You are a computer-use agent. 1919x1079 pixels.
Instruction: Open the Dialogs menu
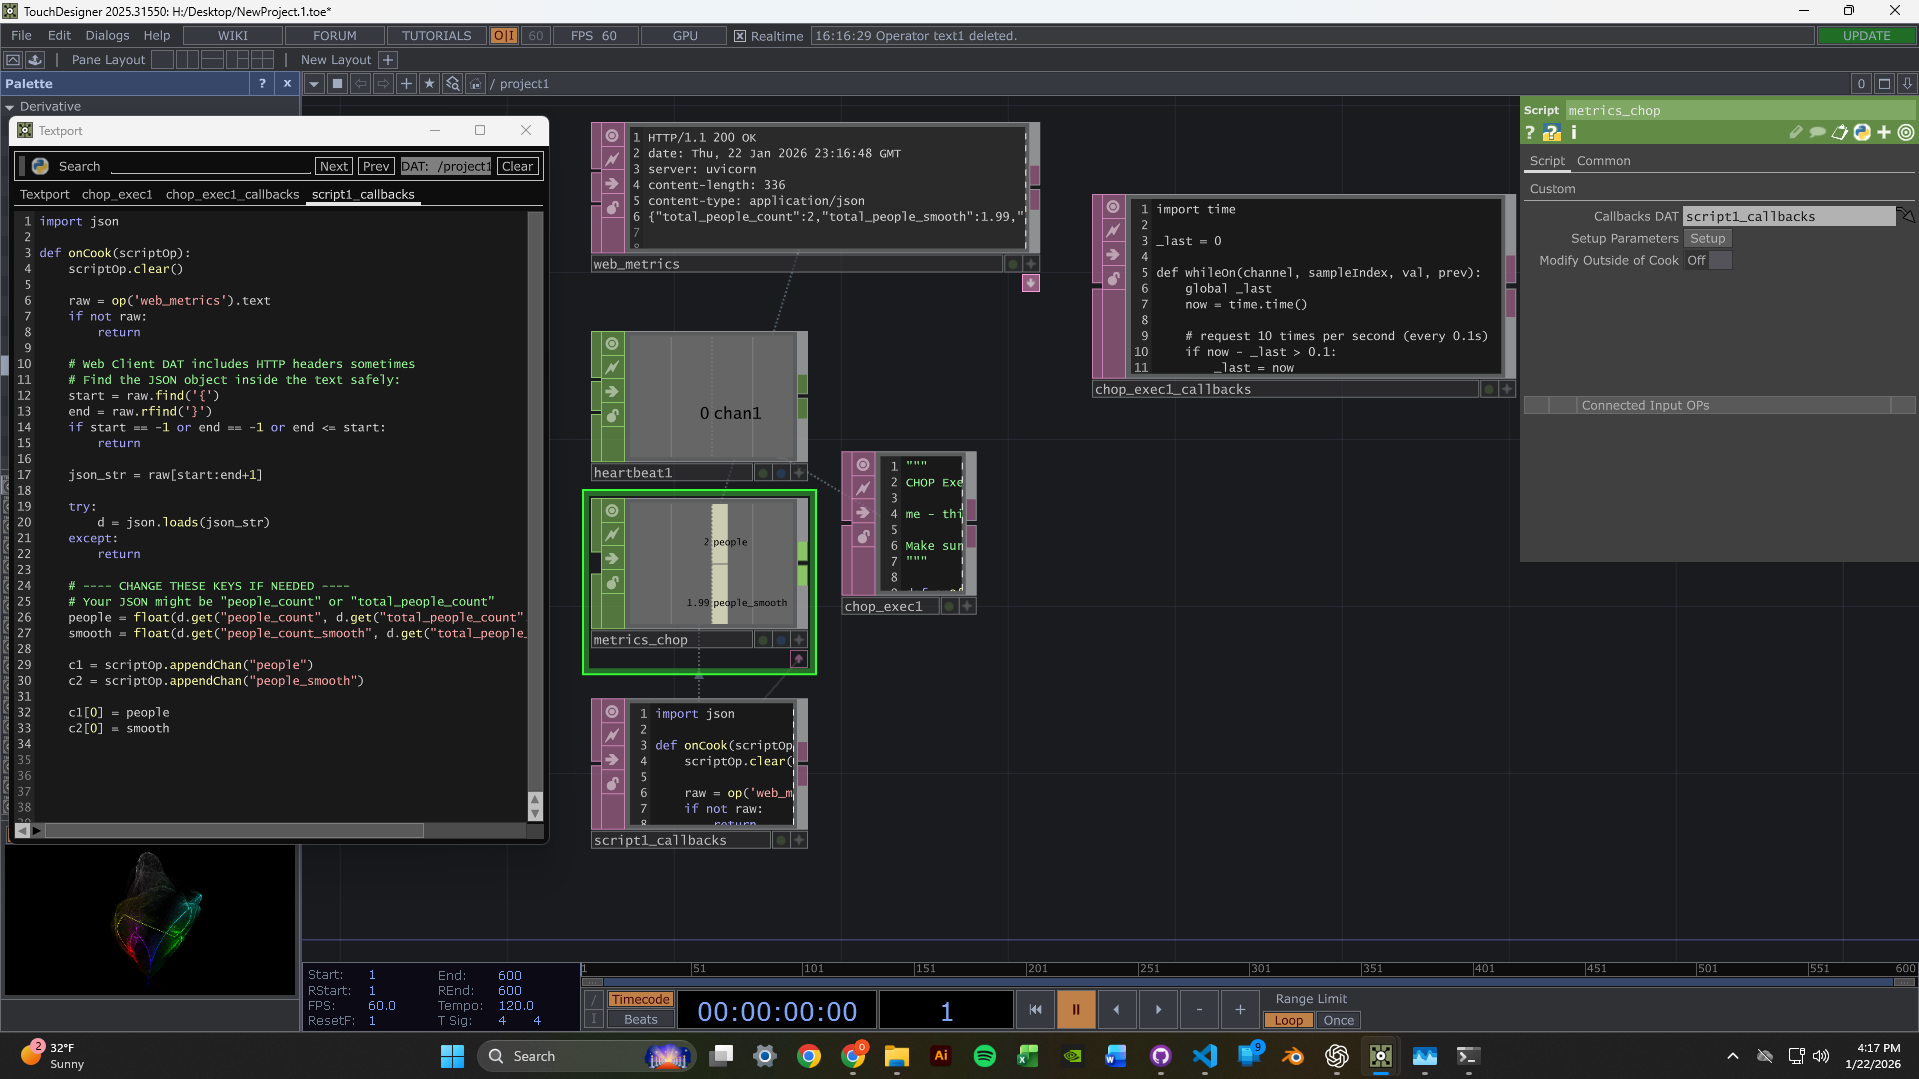point(107,35)
